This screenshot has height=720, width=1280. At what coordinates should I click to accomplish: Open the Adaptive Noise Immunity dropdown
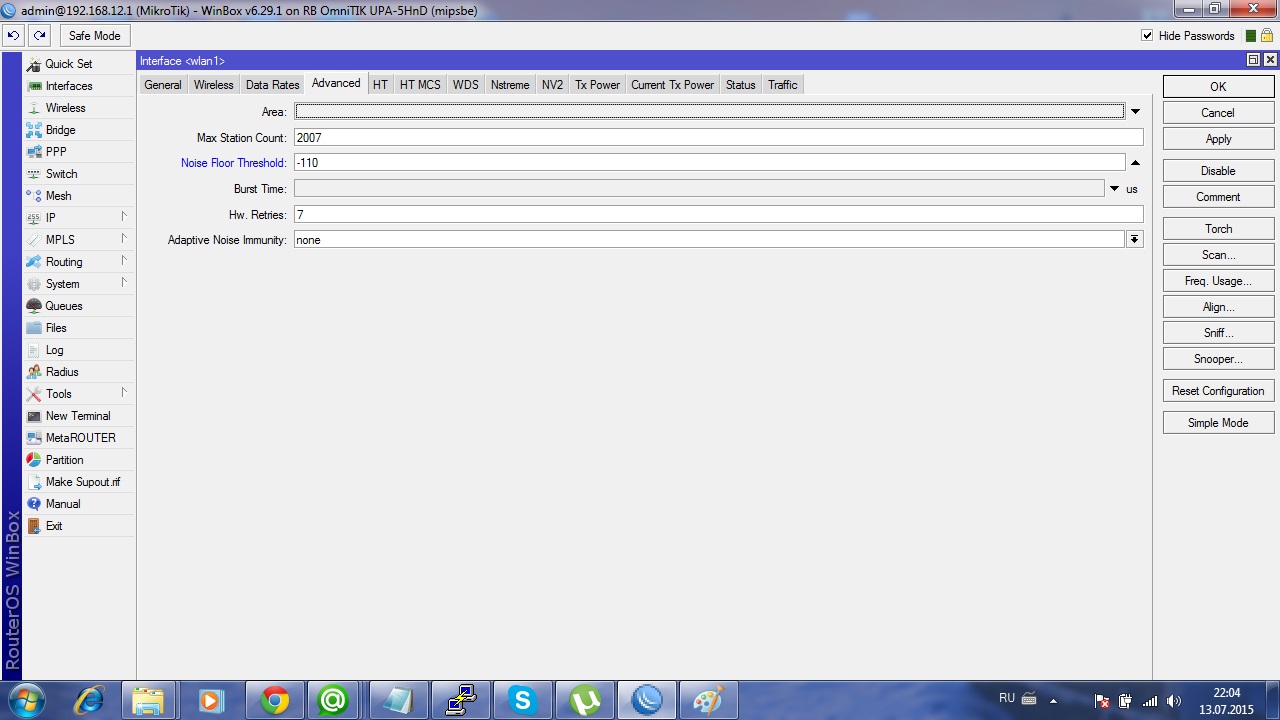click(x=1134, y=240)
